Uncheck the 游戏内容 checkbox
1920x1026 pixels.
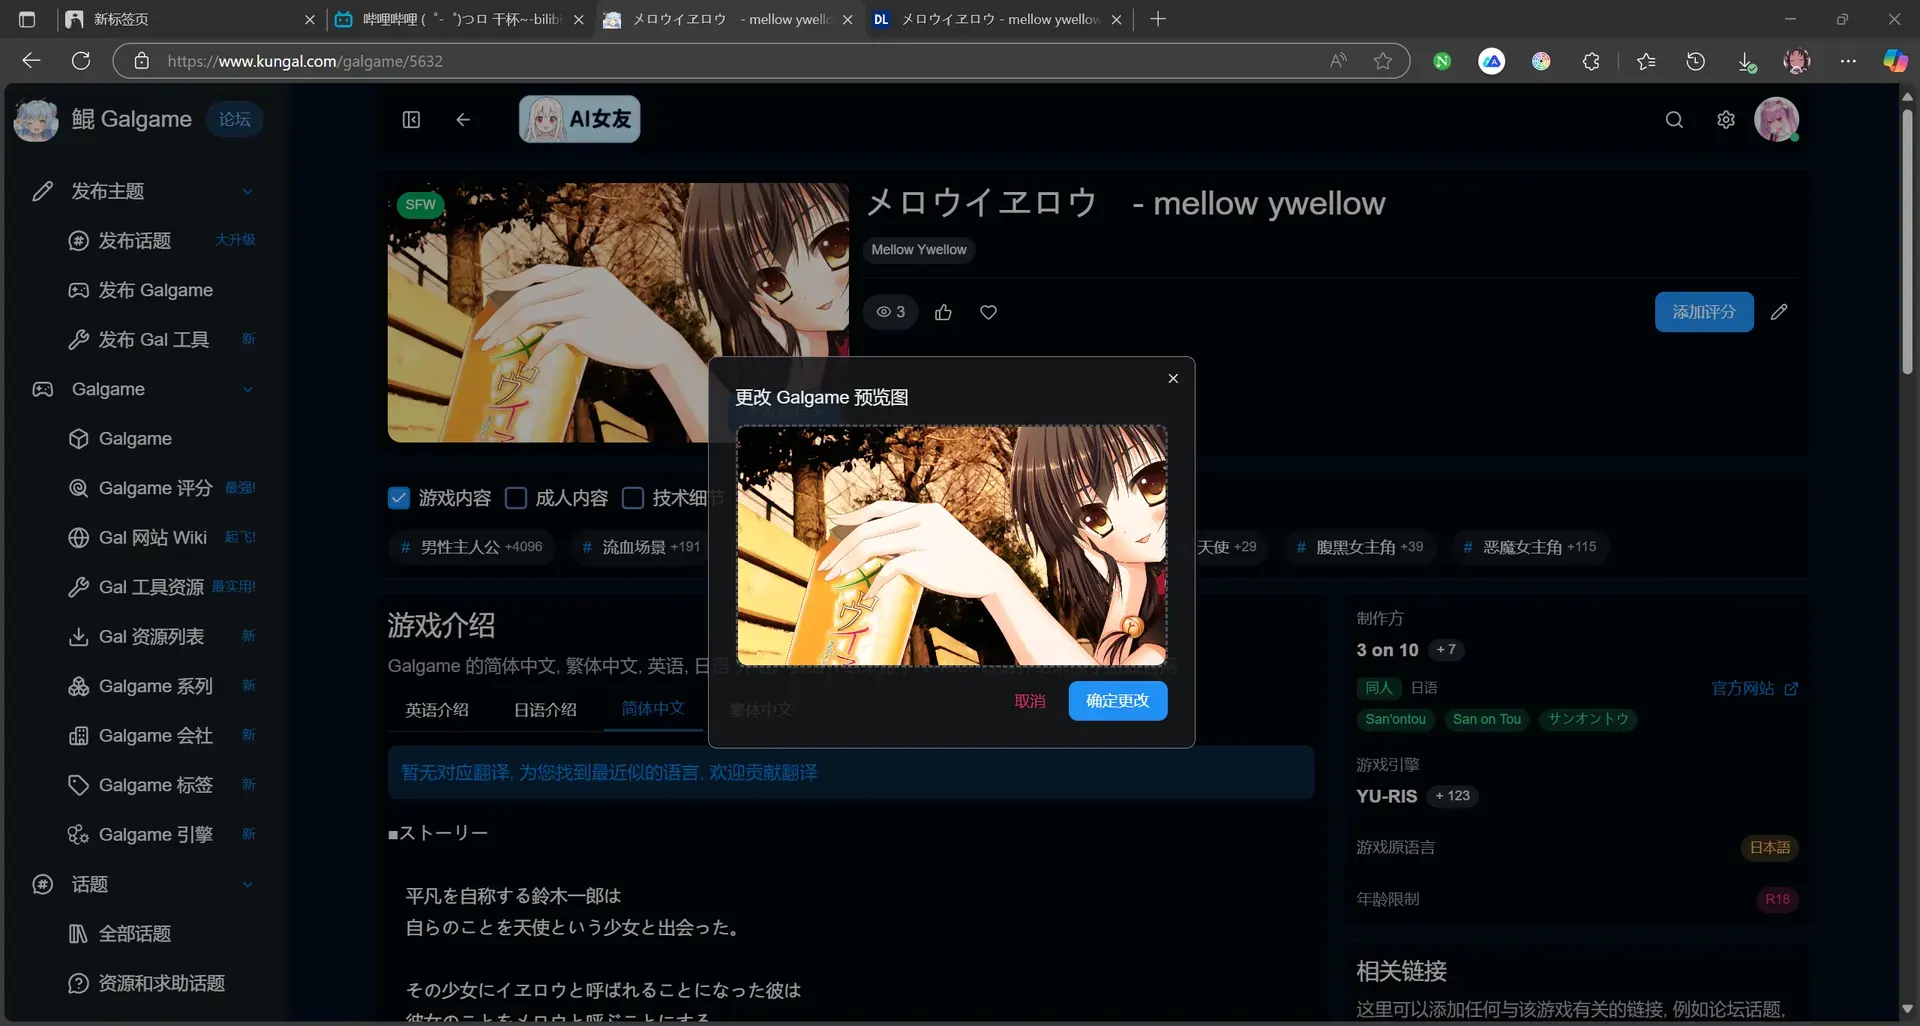click(399, 498)
